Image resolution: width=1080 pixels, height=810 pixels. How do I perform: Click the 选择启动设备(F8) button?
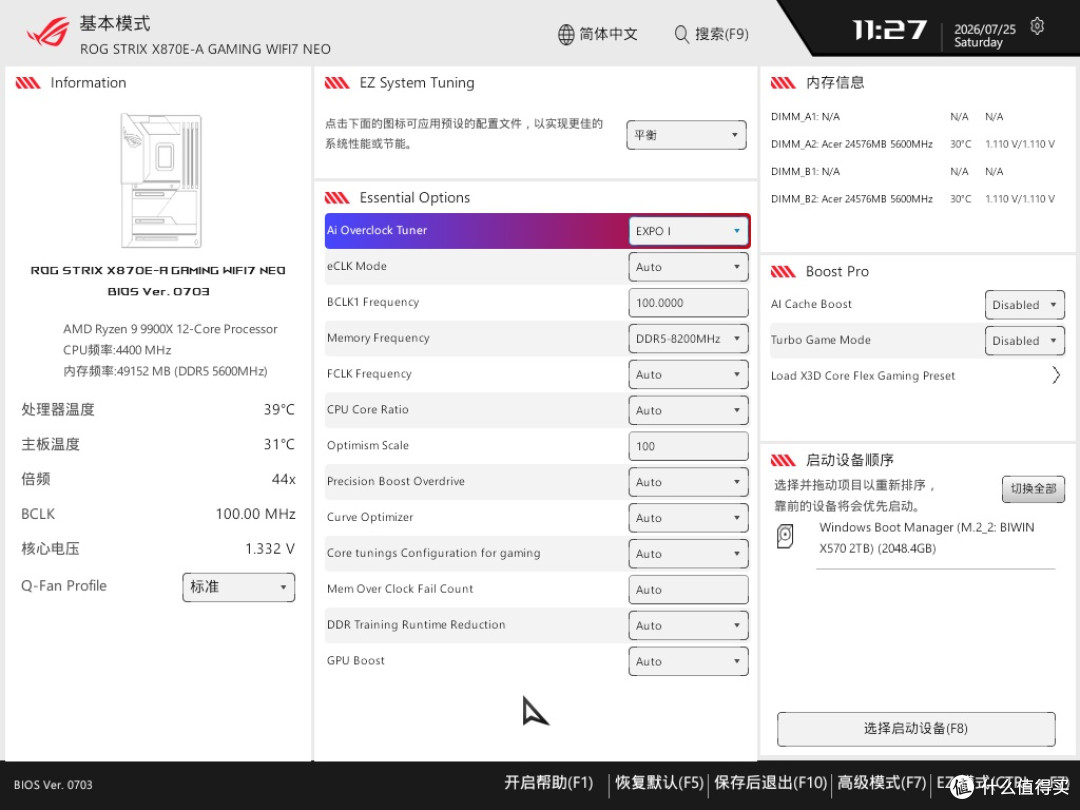click(x=916, y=729)
